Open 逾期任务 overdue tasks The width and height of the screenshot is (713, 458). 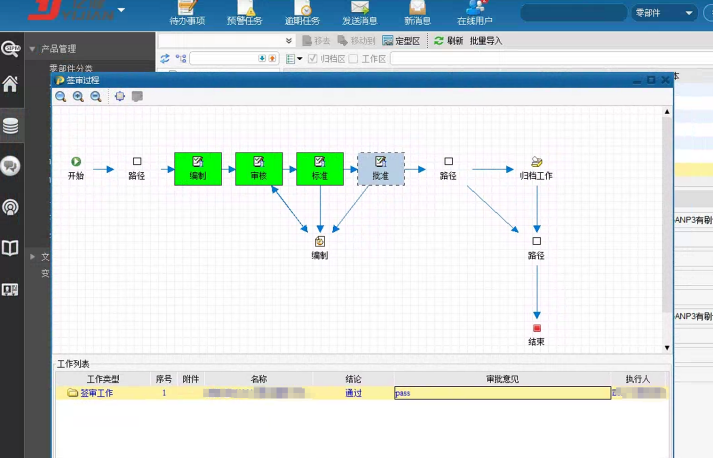tap(302, 13)
